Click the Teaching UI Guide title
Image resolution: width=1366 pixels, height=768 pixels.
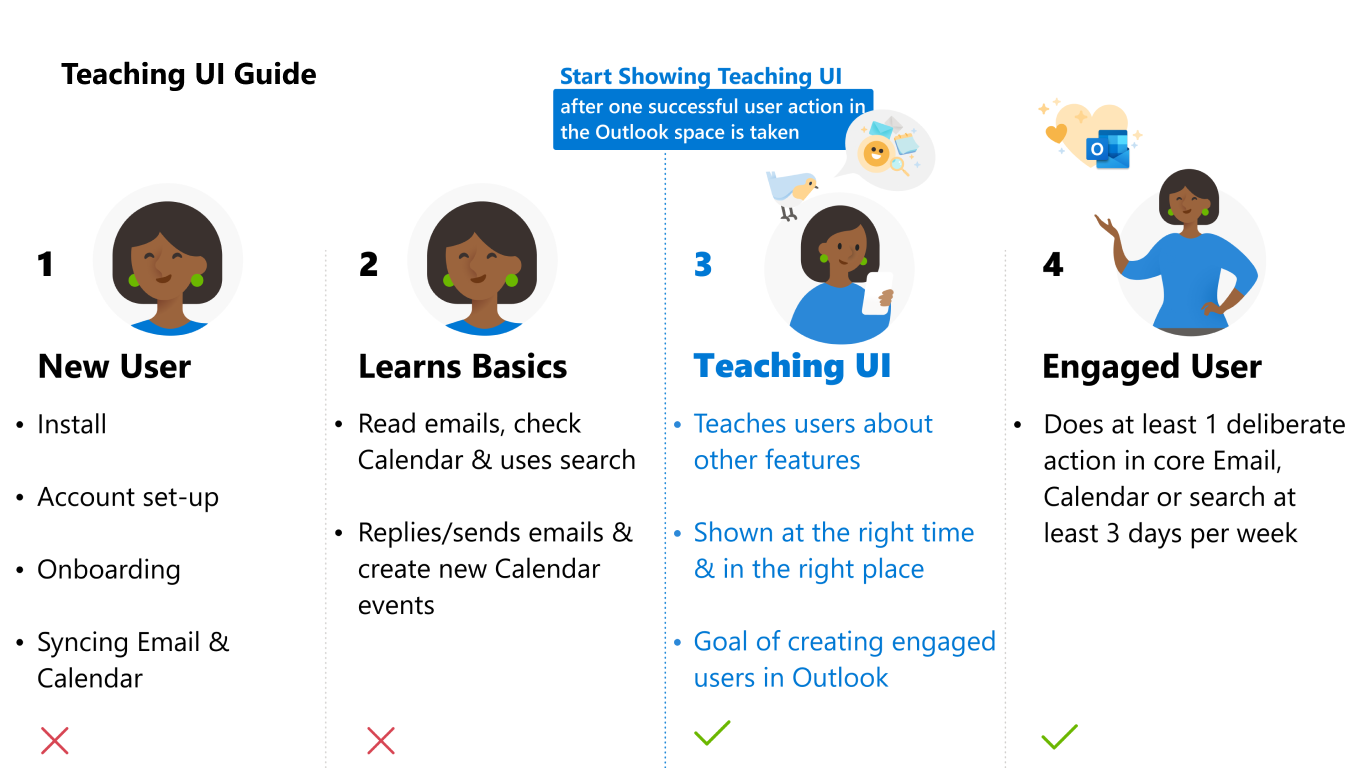(189, 74)
